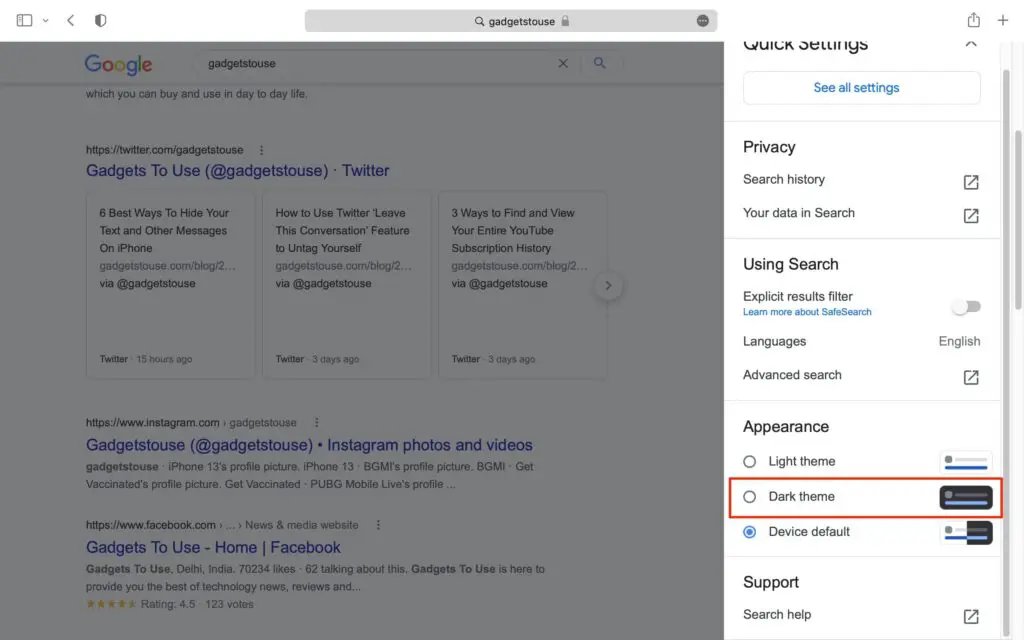Go back using the Safari back arrow

tap(71, 20)
